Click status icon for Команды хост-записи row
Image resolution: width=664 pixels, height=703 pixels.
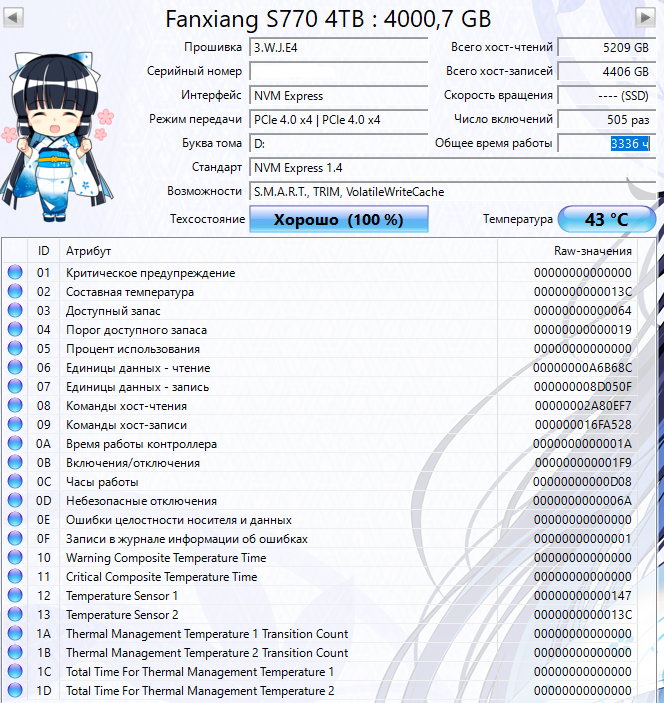[15, 425]
